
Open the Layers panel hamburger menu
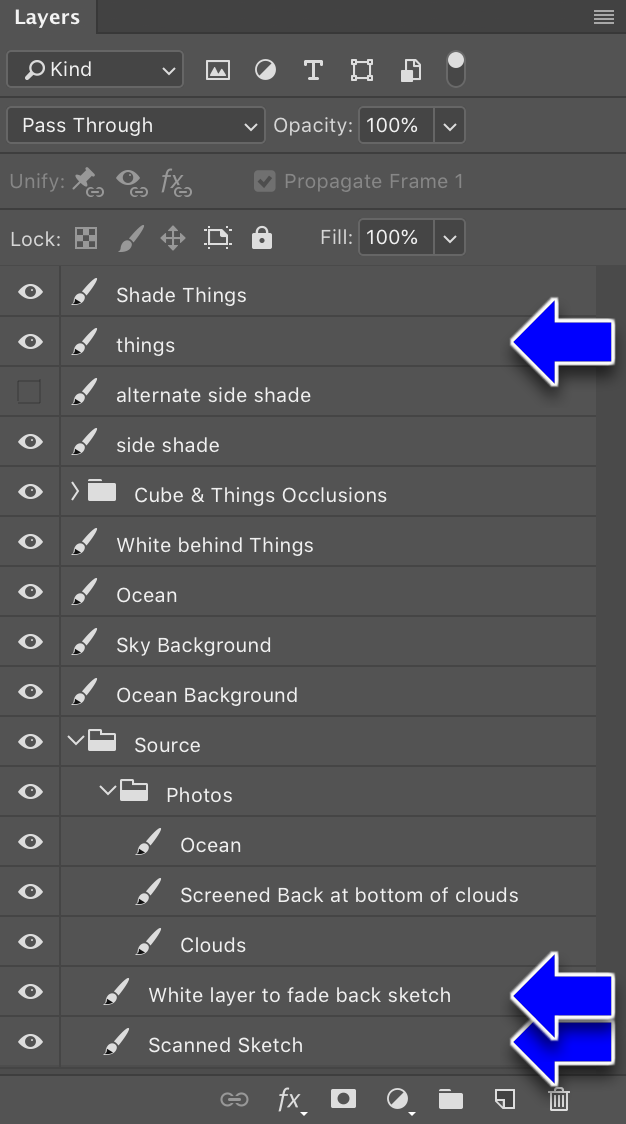point(604,16)
